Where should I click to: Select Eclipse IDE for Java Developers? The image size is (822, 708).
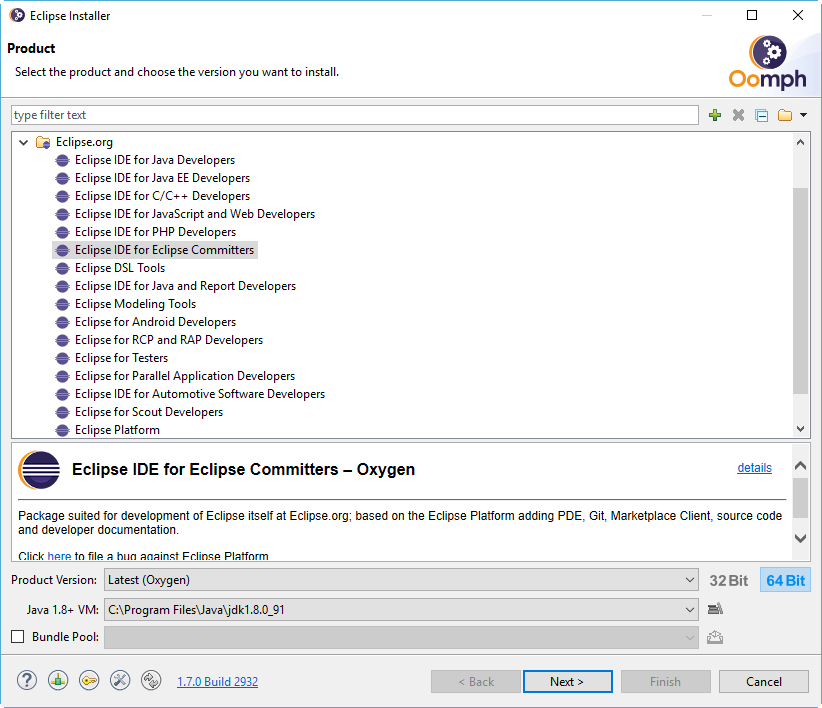pos(145,160)
